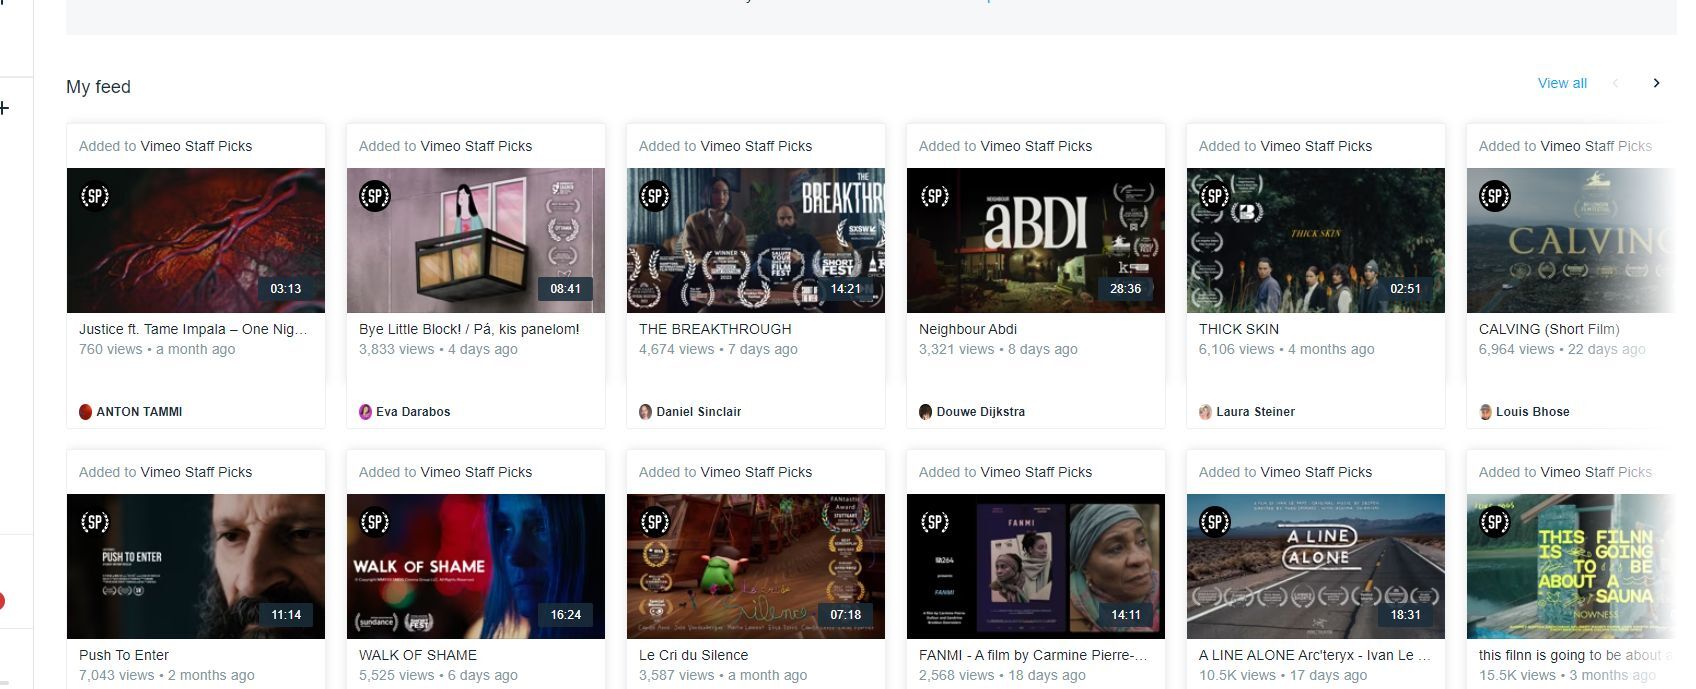The width and height of the screenshot is (1696, 689).
Task: Open the title 'Le Cri du Silence'
Action: (693, 655)
